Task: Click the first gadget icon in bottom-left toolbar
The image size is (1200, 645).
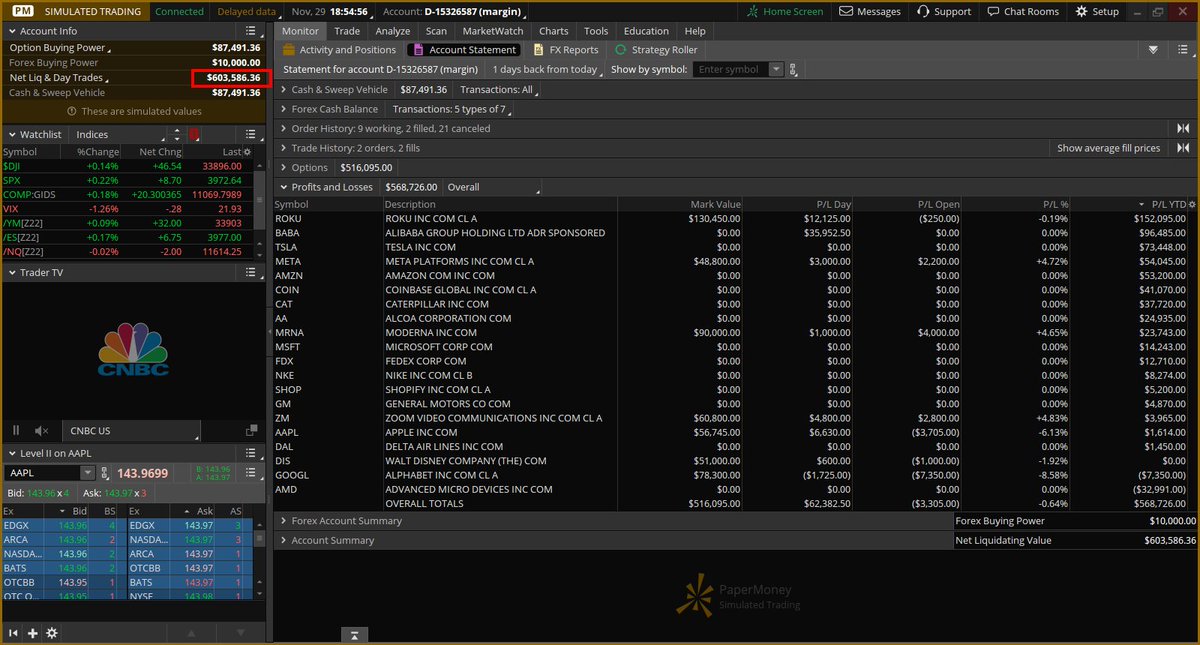Action: [x=14, y=633]
